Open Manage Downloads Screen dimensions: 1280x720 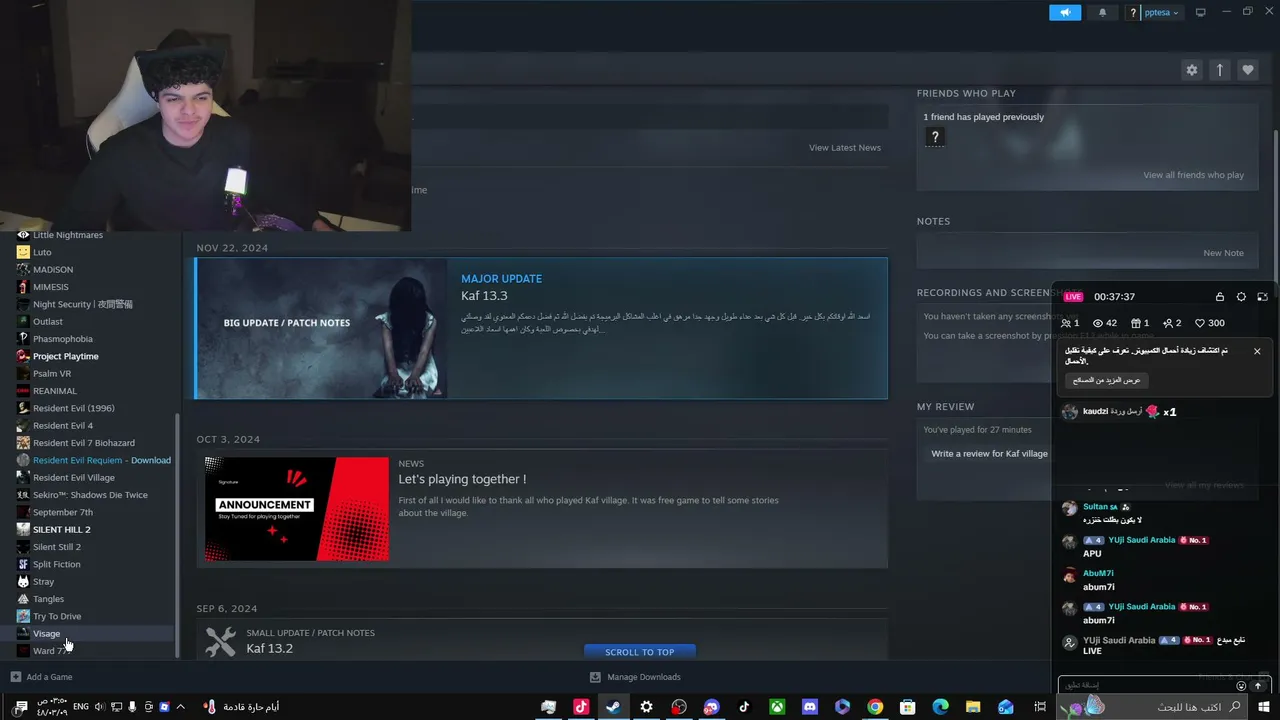pos(636,677)
